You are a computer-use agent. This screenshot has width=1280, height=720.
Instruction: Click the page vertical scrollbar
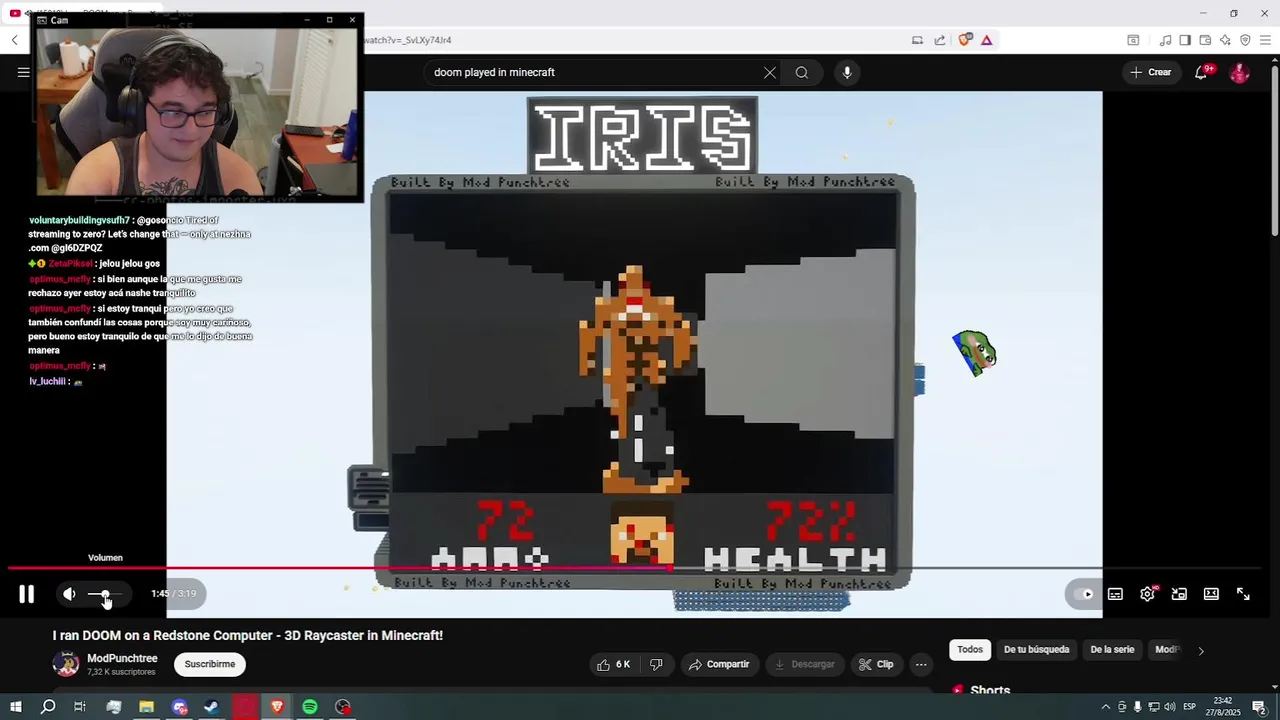click(x=1274, y=150)
